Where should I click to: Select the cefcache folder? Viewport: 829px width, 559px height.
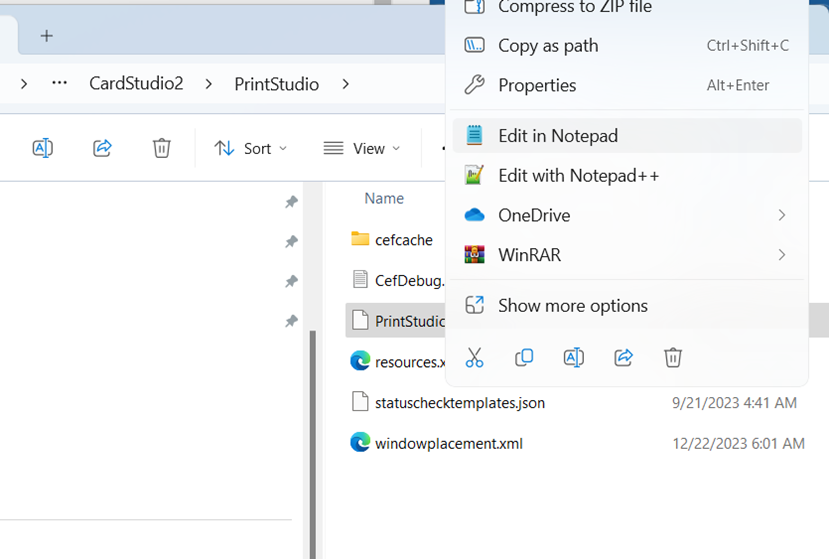(x=404, y=240)
